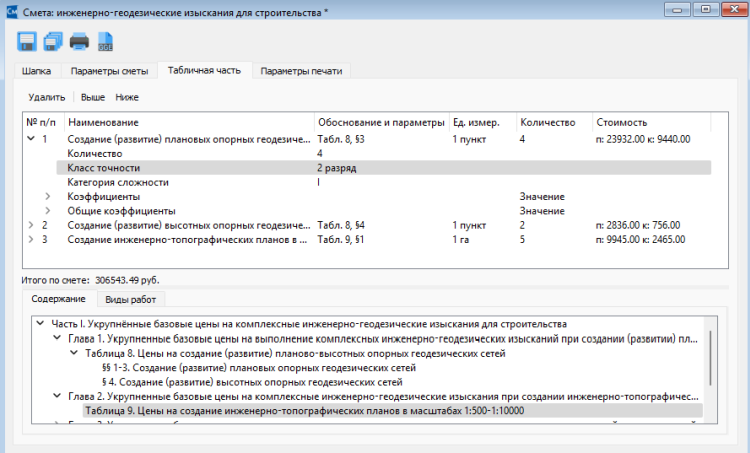This screenshot has width=750, height=453.
Task: Click the Print icon
Action: (x=79, y=42)
